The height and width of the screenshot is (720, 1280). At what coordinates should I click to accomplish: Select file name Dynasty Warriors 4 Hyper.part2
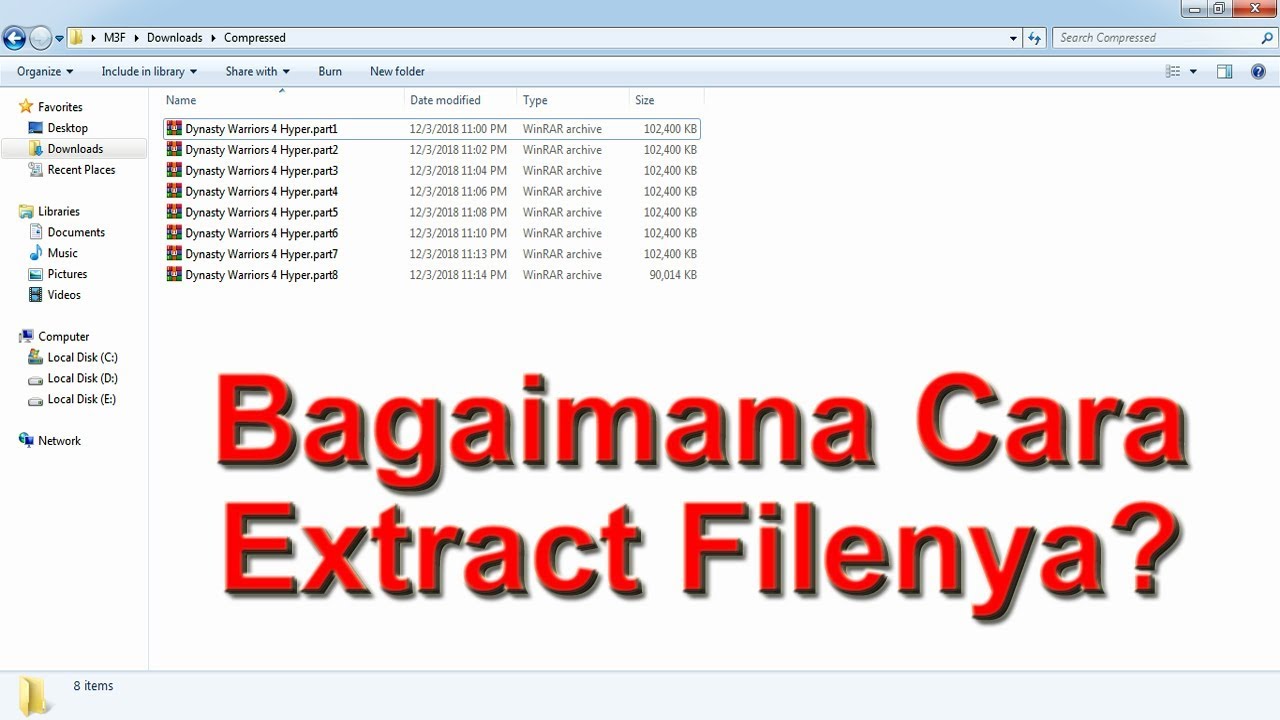262,150
